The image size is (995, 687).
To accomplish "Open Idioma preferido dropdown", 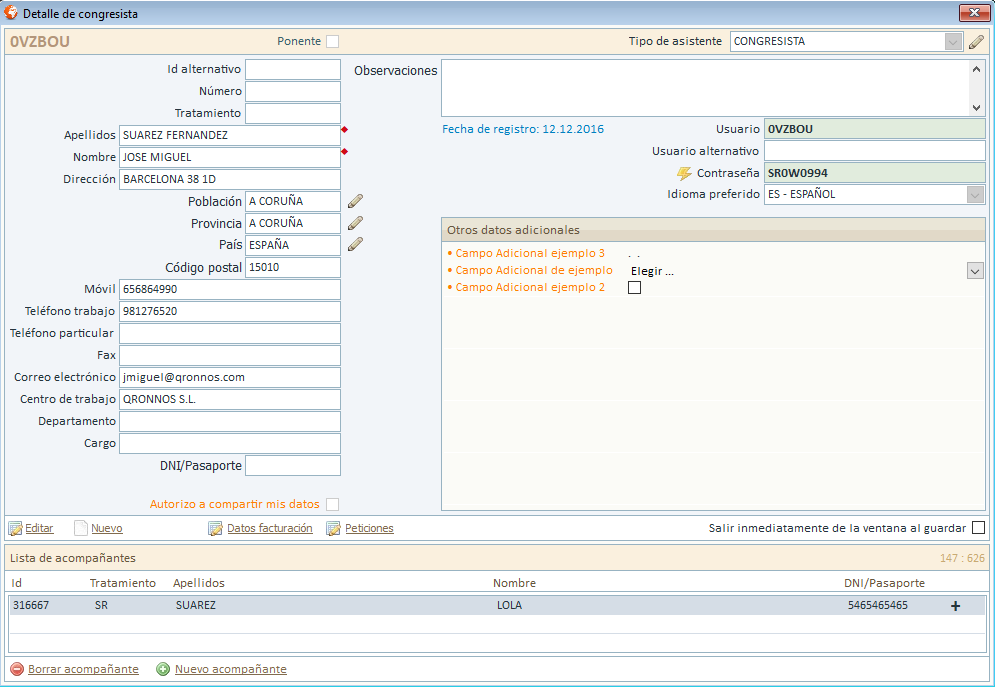I will pos(975,195).
